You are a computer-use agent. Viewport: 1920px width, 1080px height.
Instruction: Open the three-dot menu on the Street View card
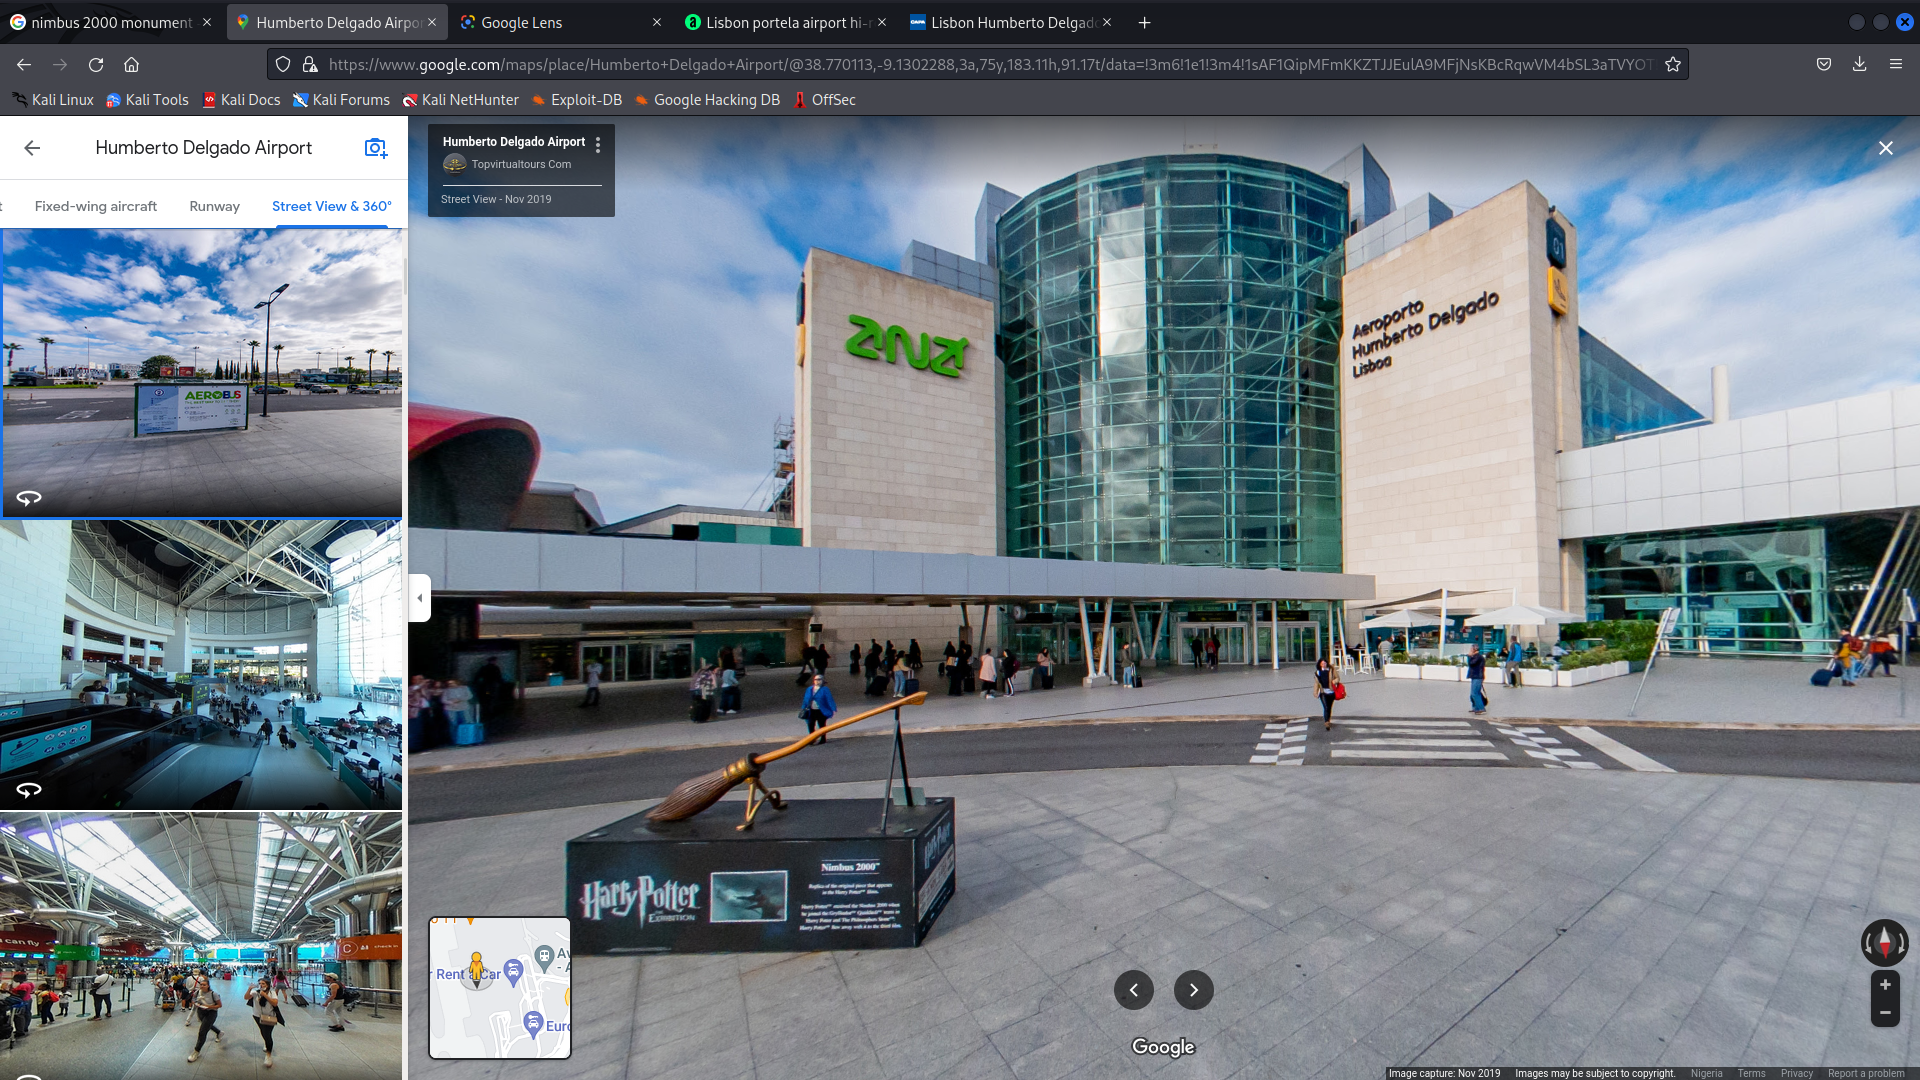point(598,145)
